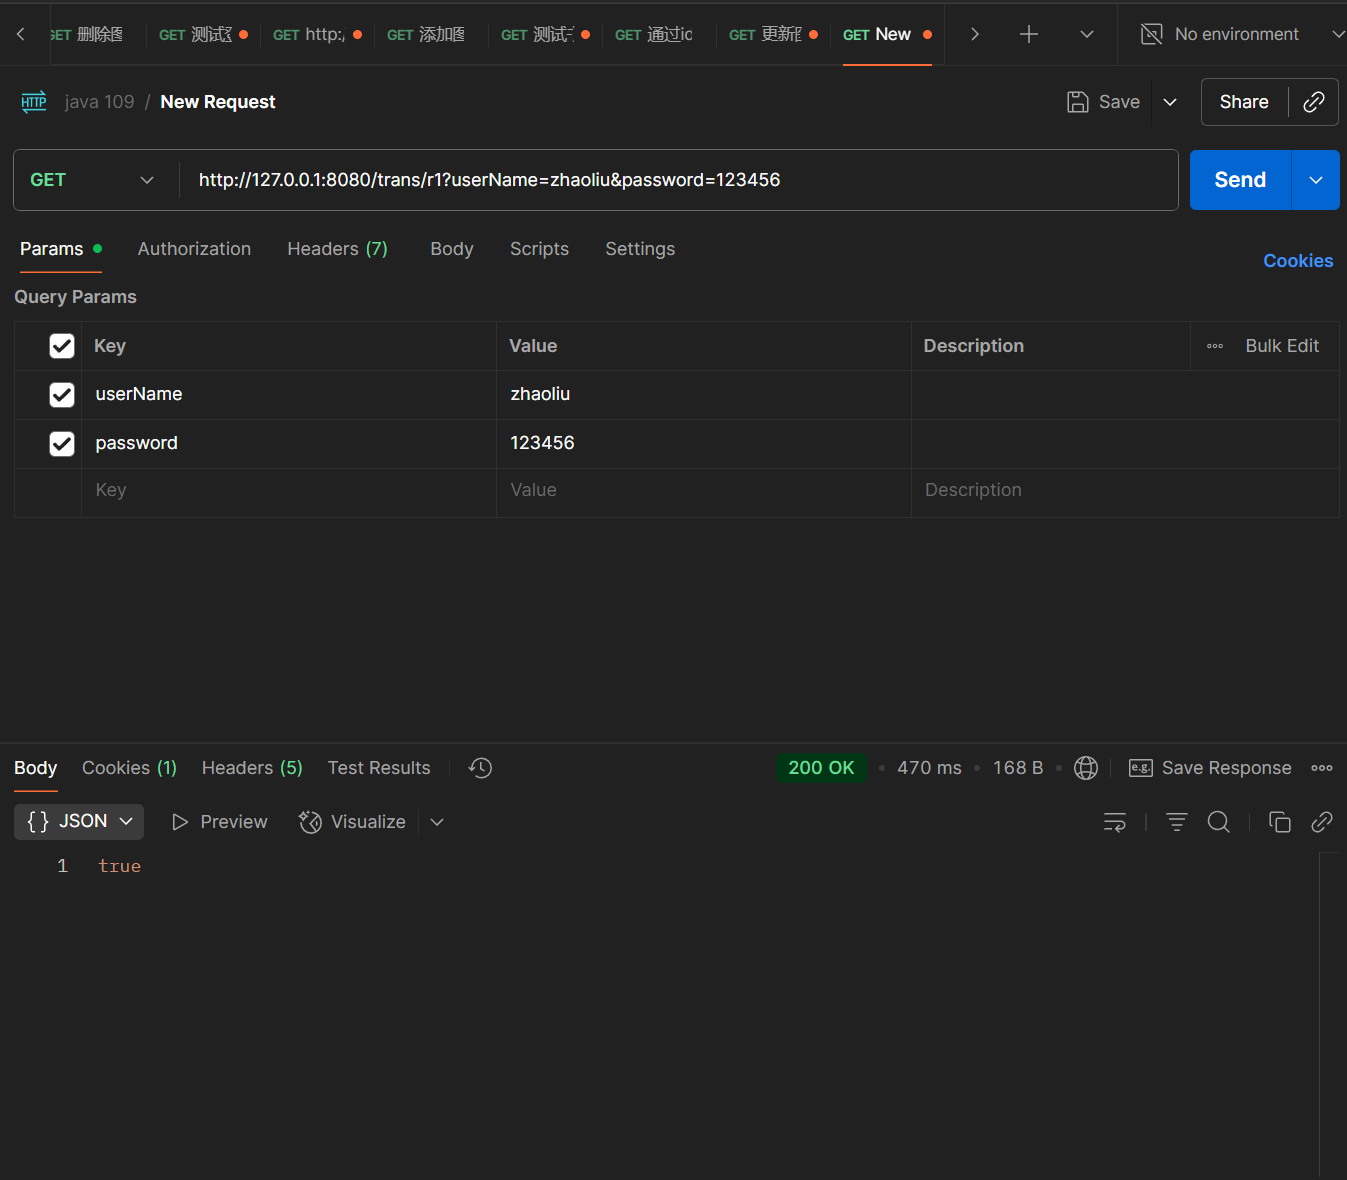Select the response Body tab

pyautogui.click(x=36, y=768)
